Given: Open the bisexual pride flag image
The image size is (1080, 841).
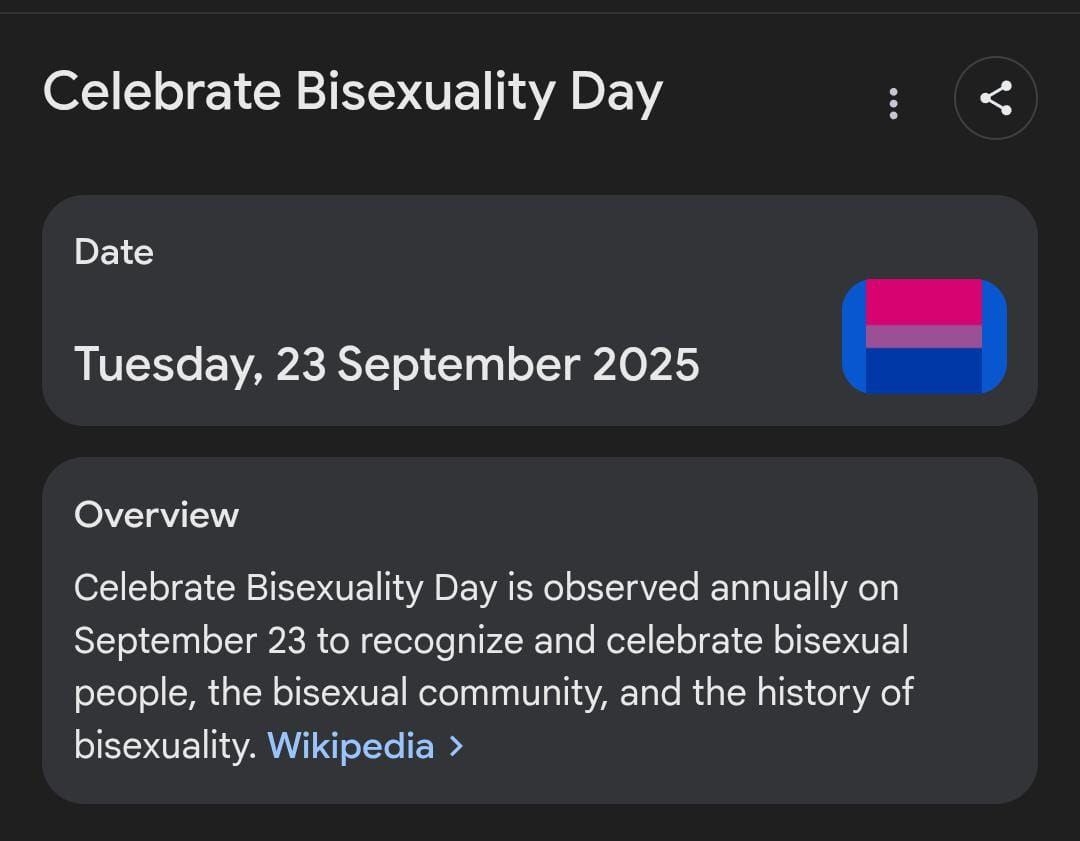Looking at the screenshot, I should tap(924, 336).
